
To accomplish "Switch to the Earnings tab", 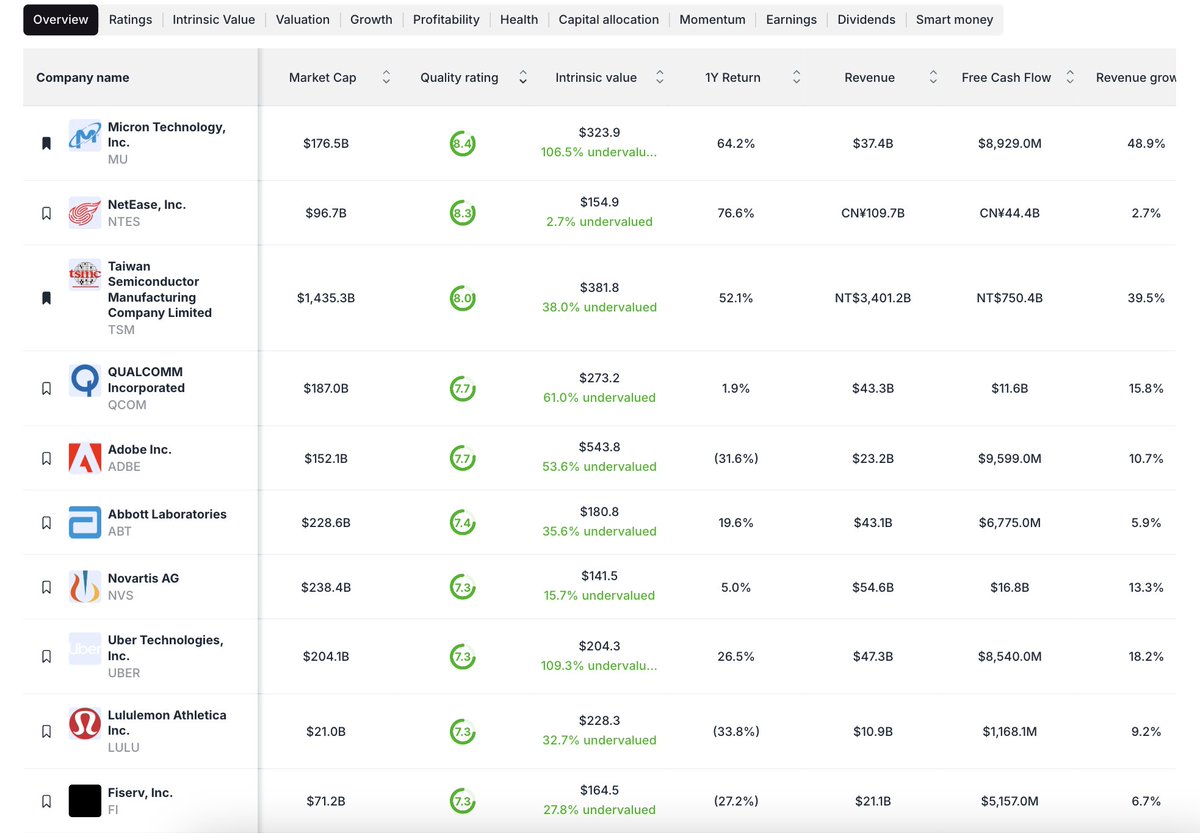I will pos(791,19).
